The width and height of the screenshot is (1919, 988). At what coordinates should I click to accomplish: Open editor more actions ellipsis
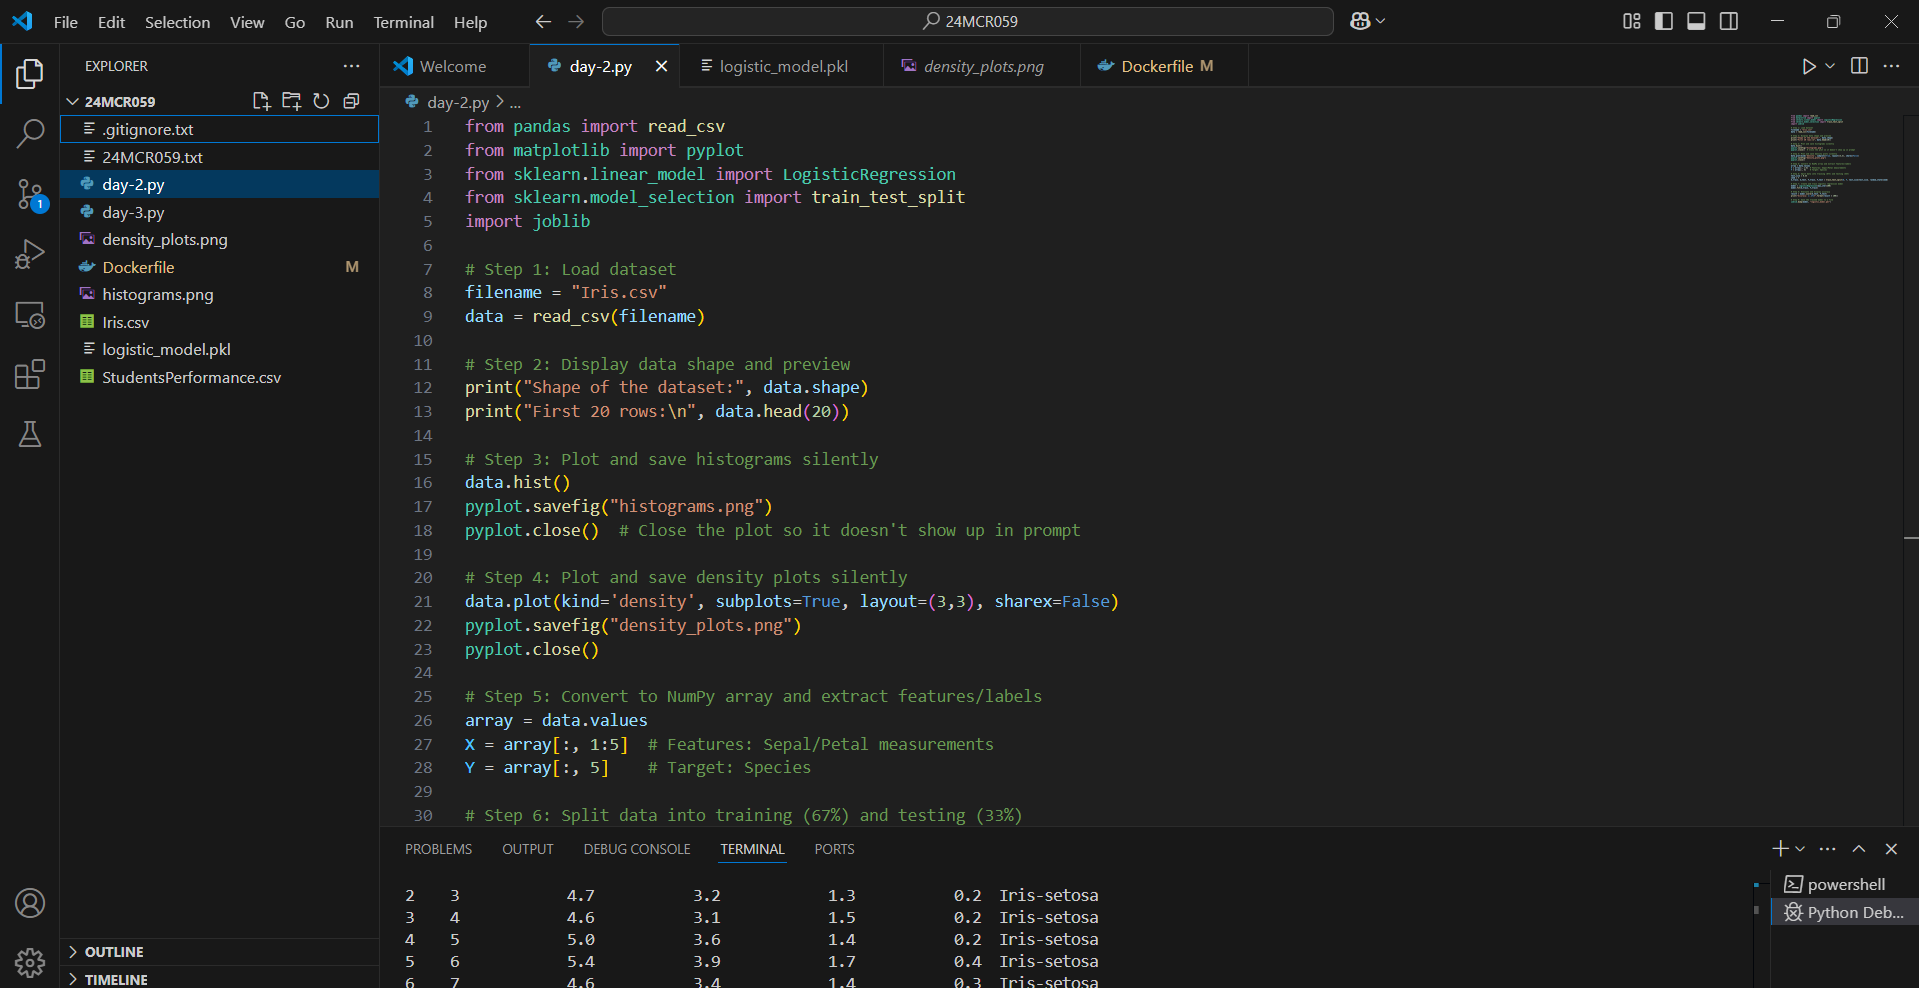1891,66
